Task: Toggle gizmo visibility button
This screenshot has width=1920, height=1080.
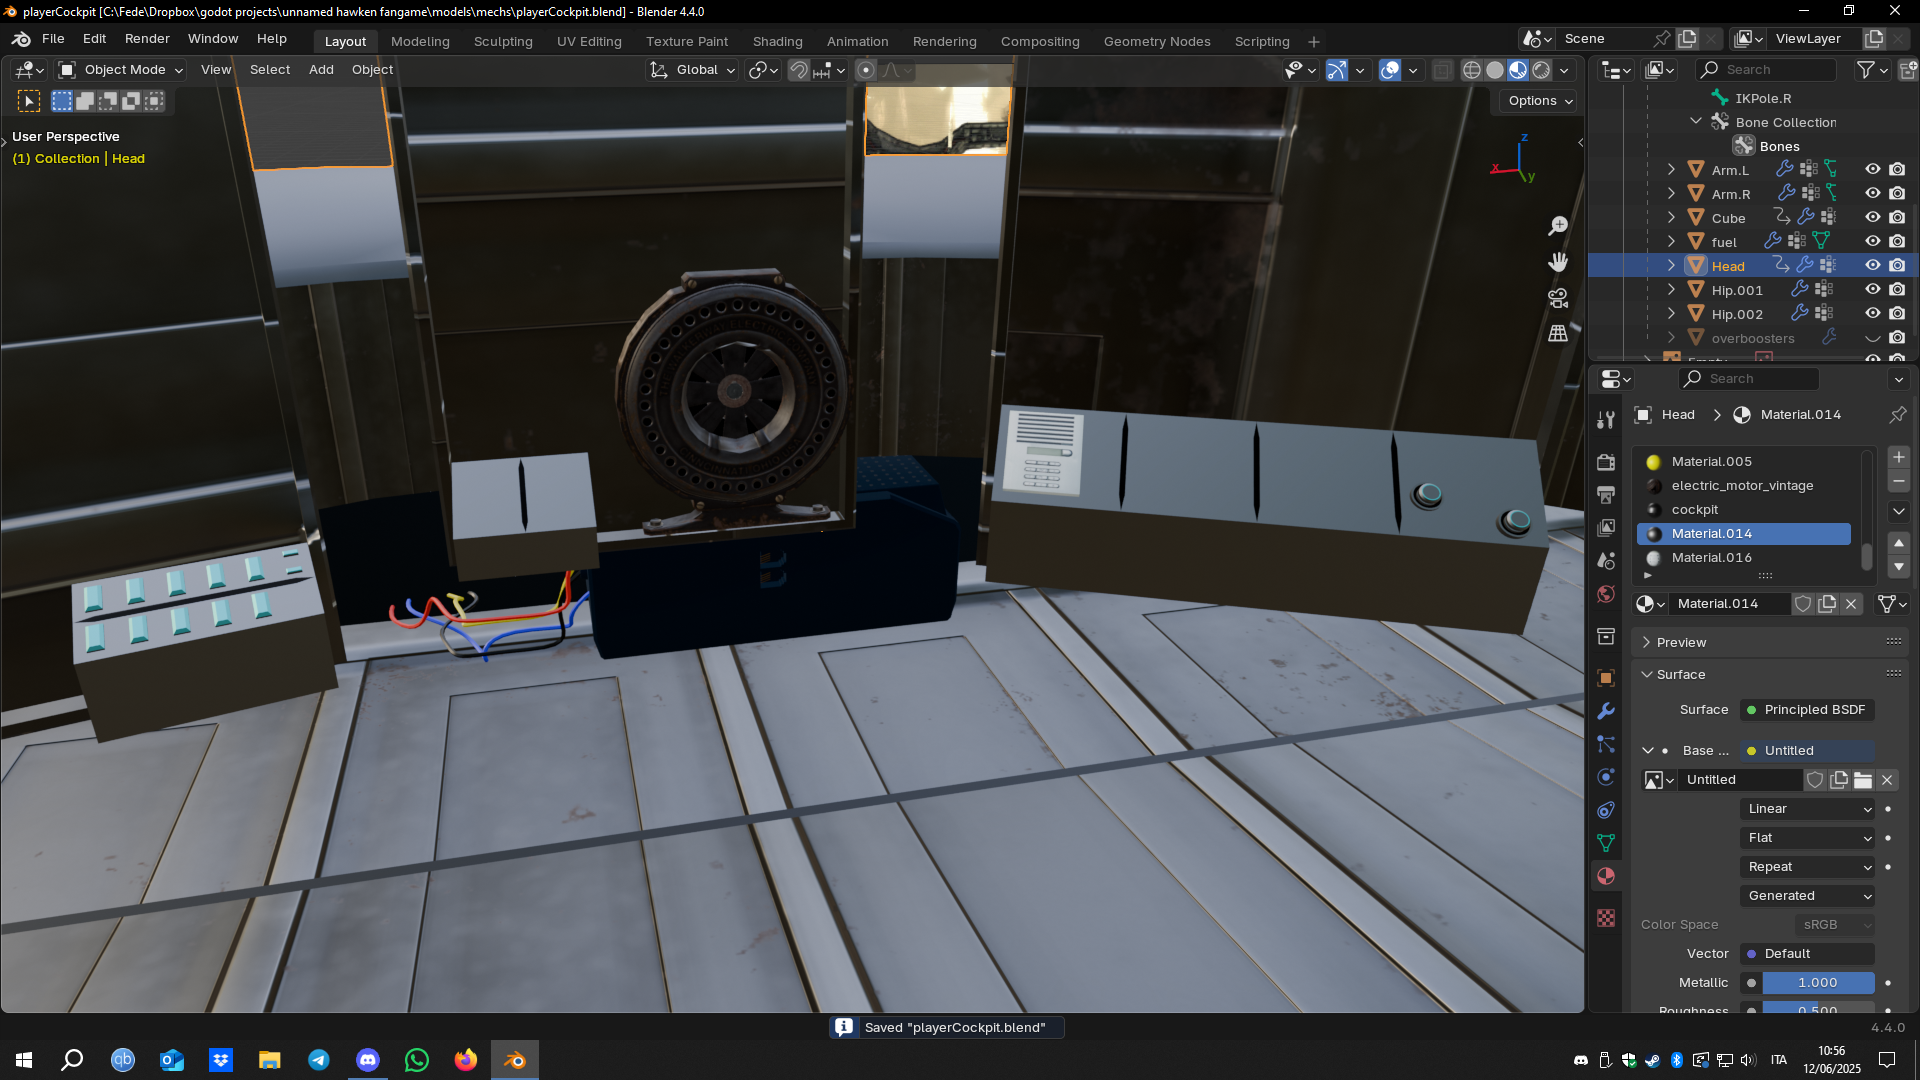Action: point(1337,70)
